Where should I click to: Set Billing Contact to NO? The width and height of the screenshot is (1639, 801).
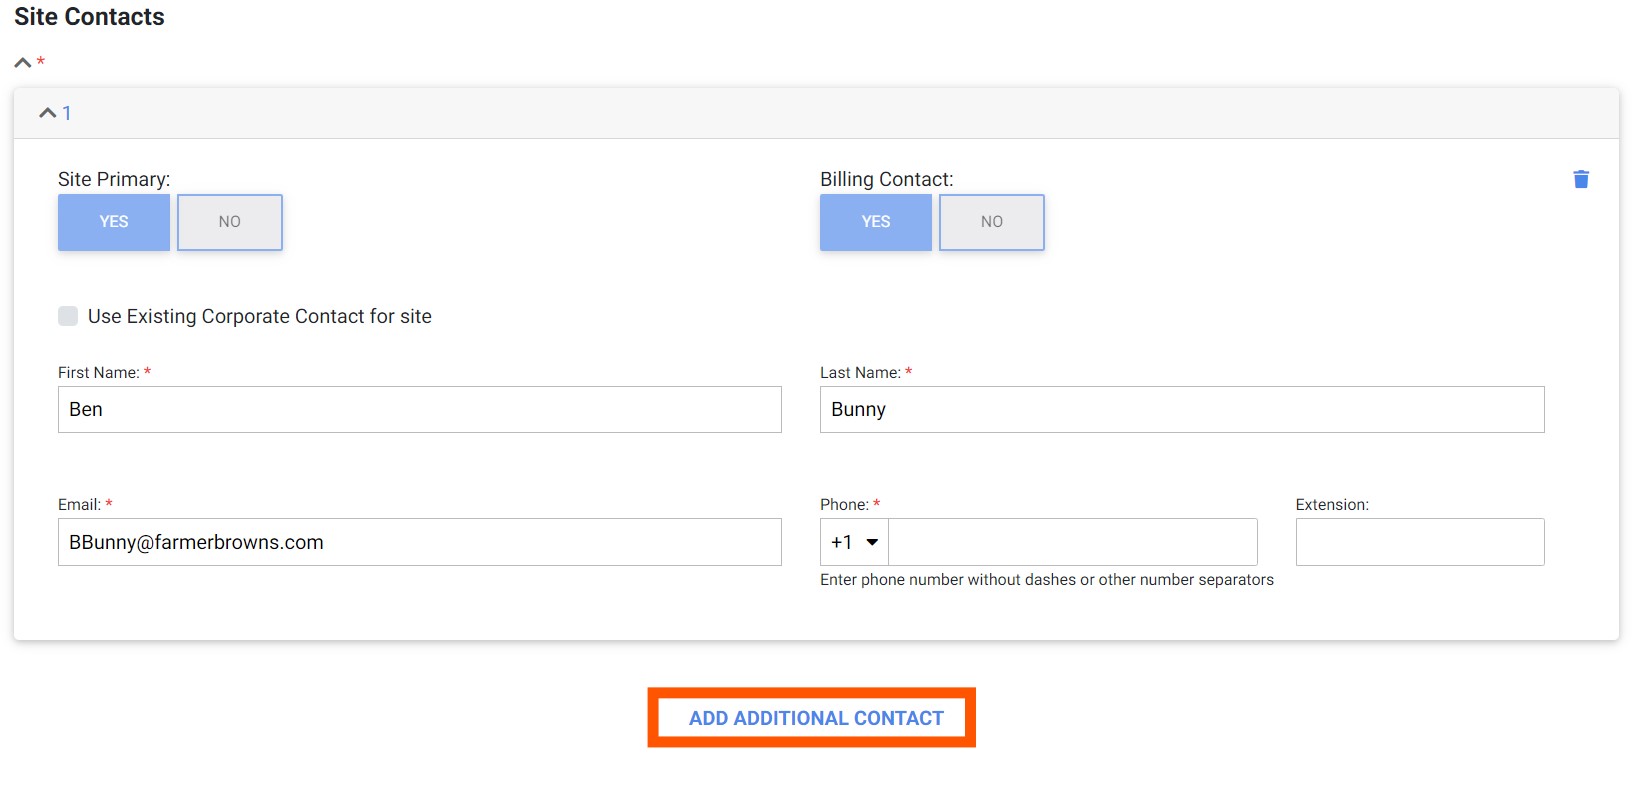click(x=991, y=222)
